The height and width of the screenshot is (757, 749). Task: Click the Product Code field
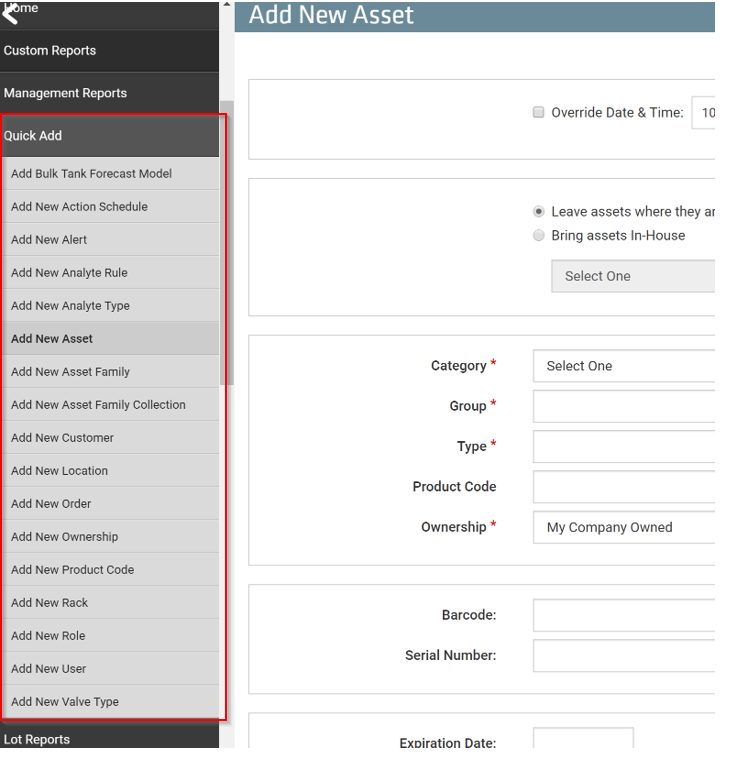(x=623, y=487)
